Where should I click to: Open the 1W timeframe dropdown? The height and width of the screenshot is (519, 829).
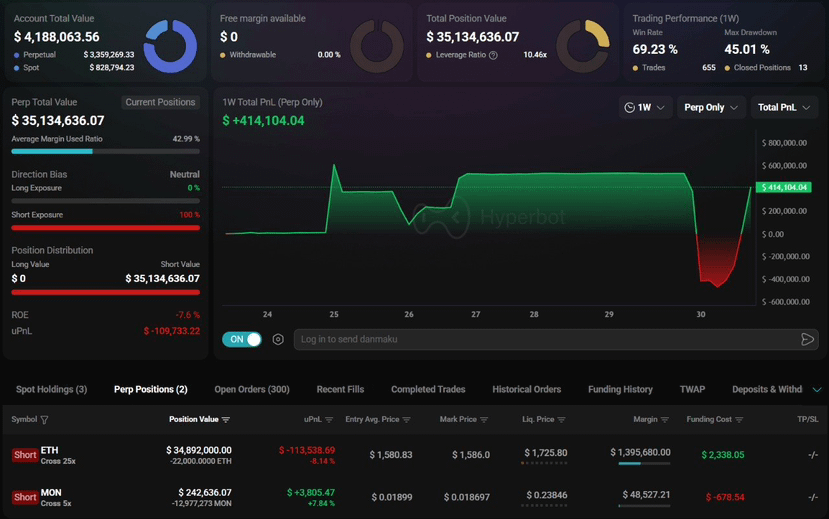(x=645, y=107)
